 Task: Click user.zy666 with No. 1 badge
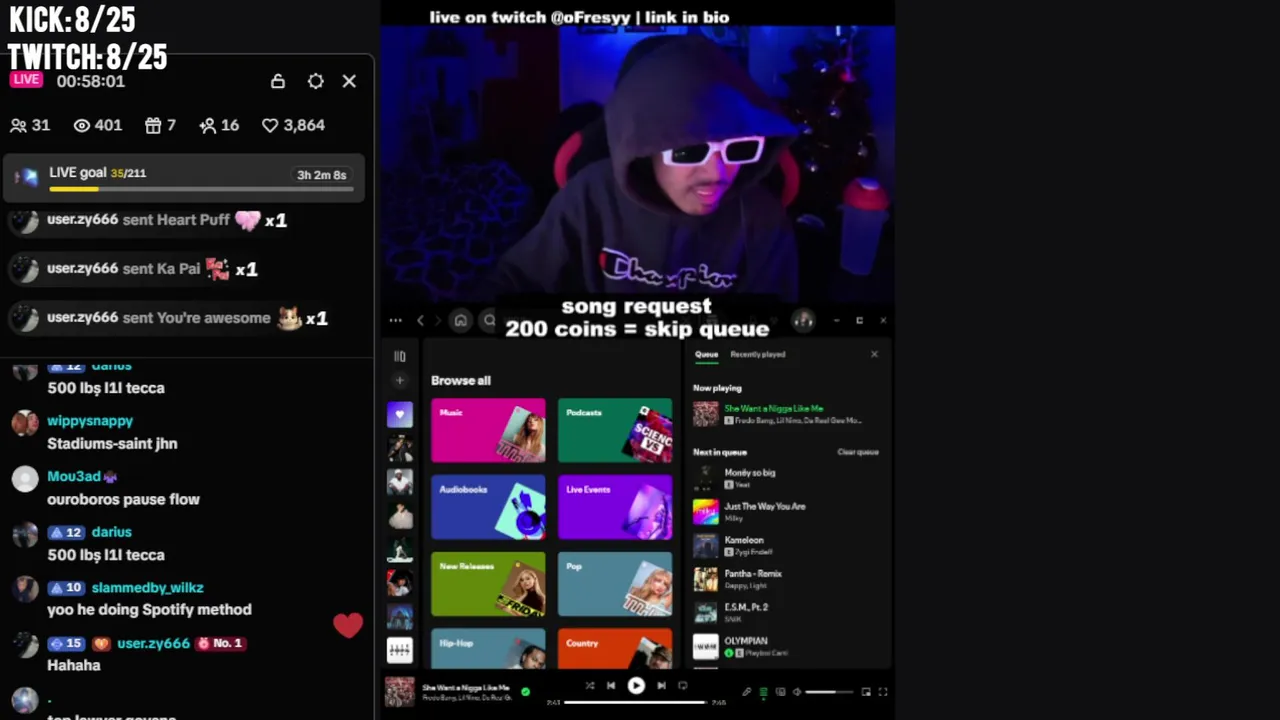click(153, 643)
